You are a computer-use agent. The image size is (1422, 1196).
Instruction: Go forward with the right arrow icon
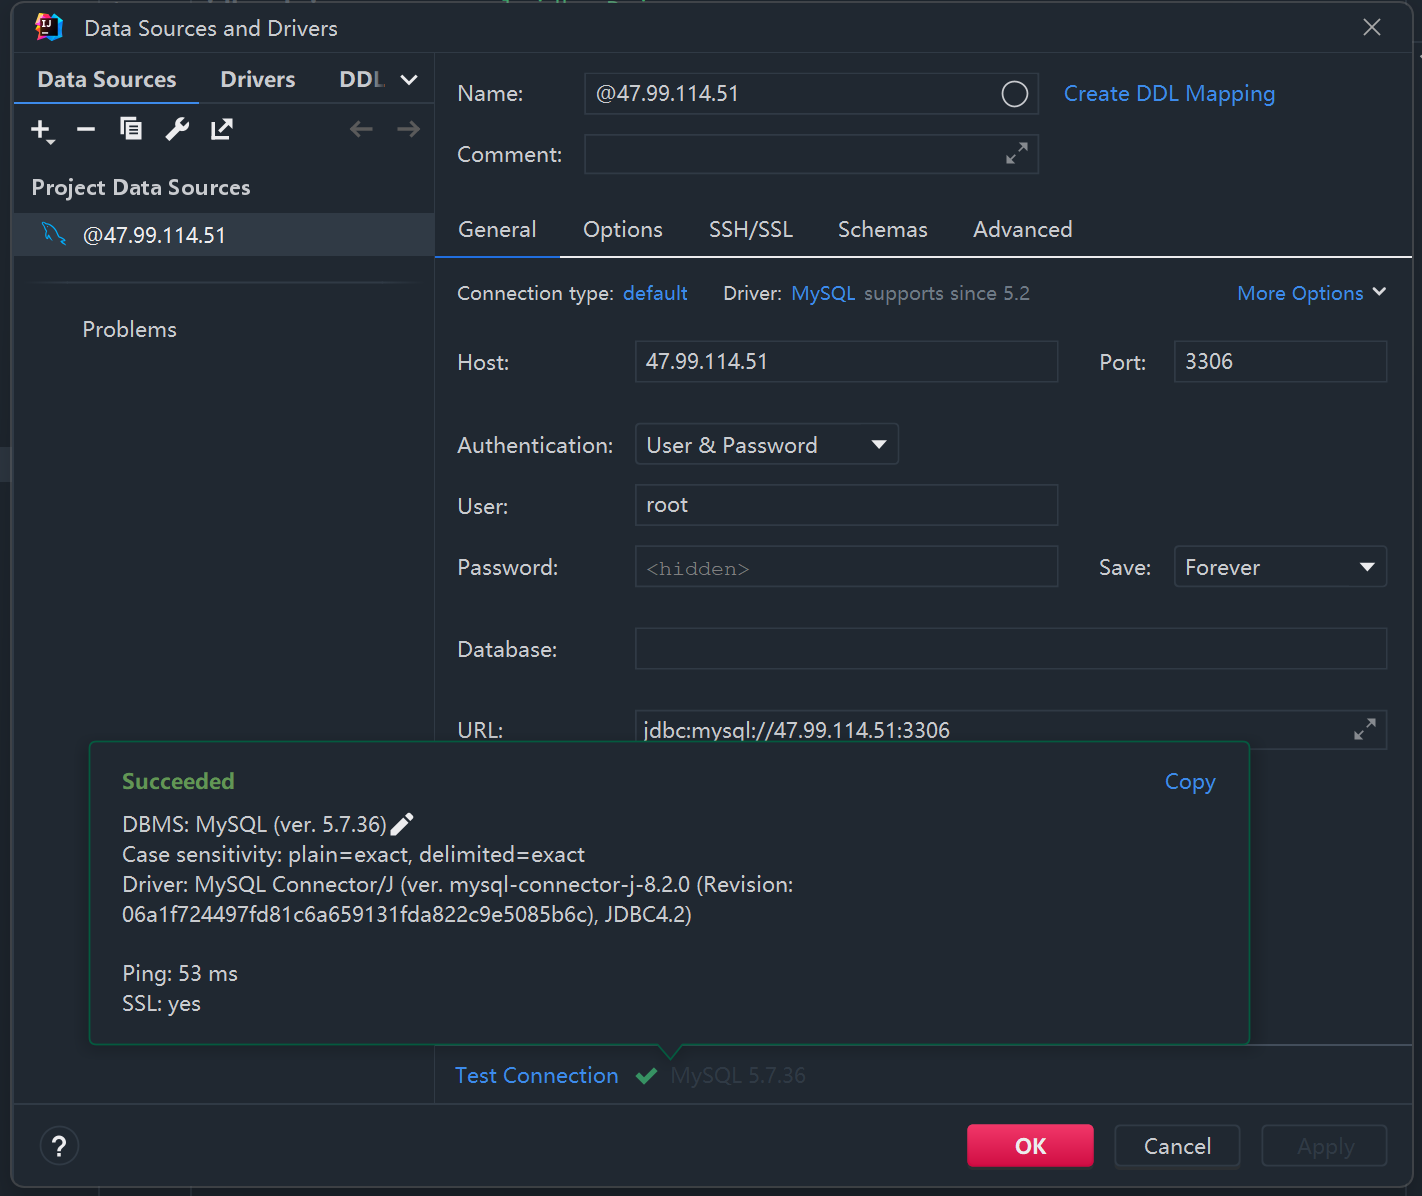(408, 129)
